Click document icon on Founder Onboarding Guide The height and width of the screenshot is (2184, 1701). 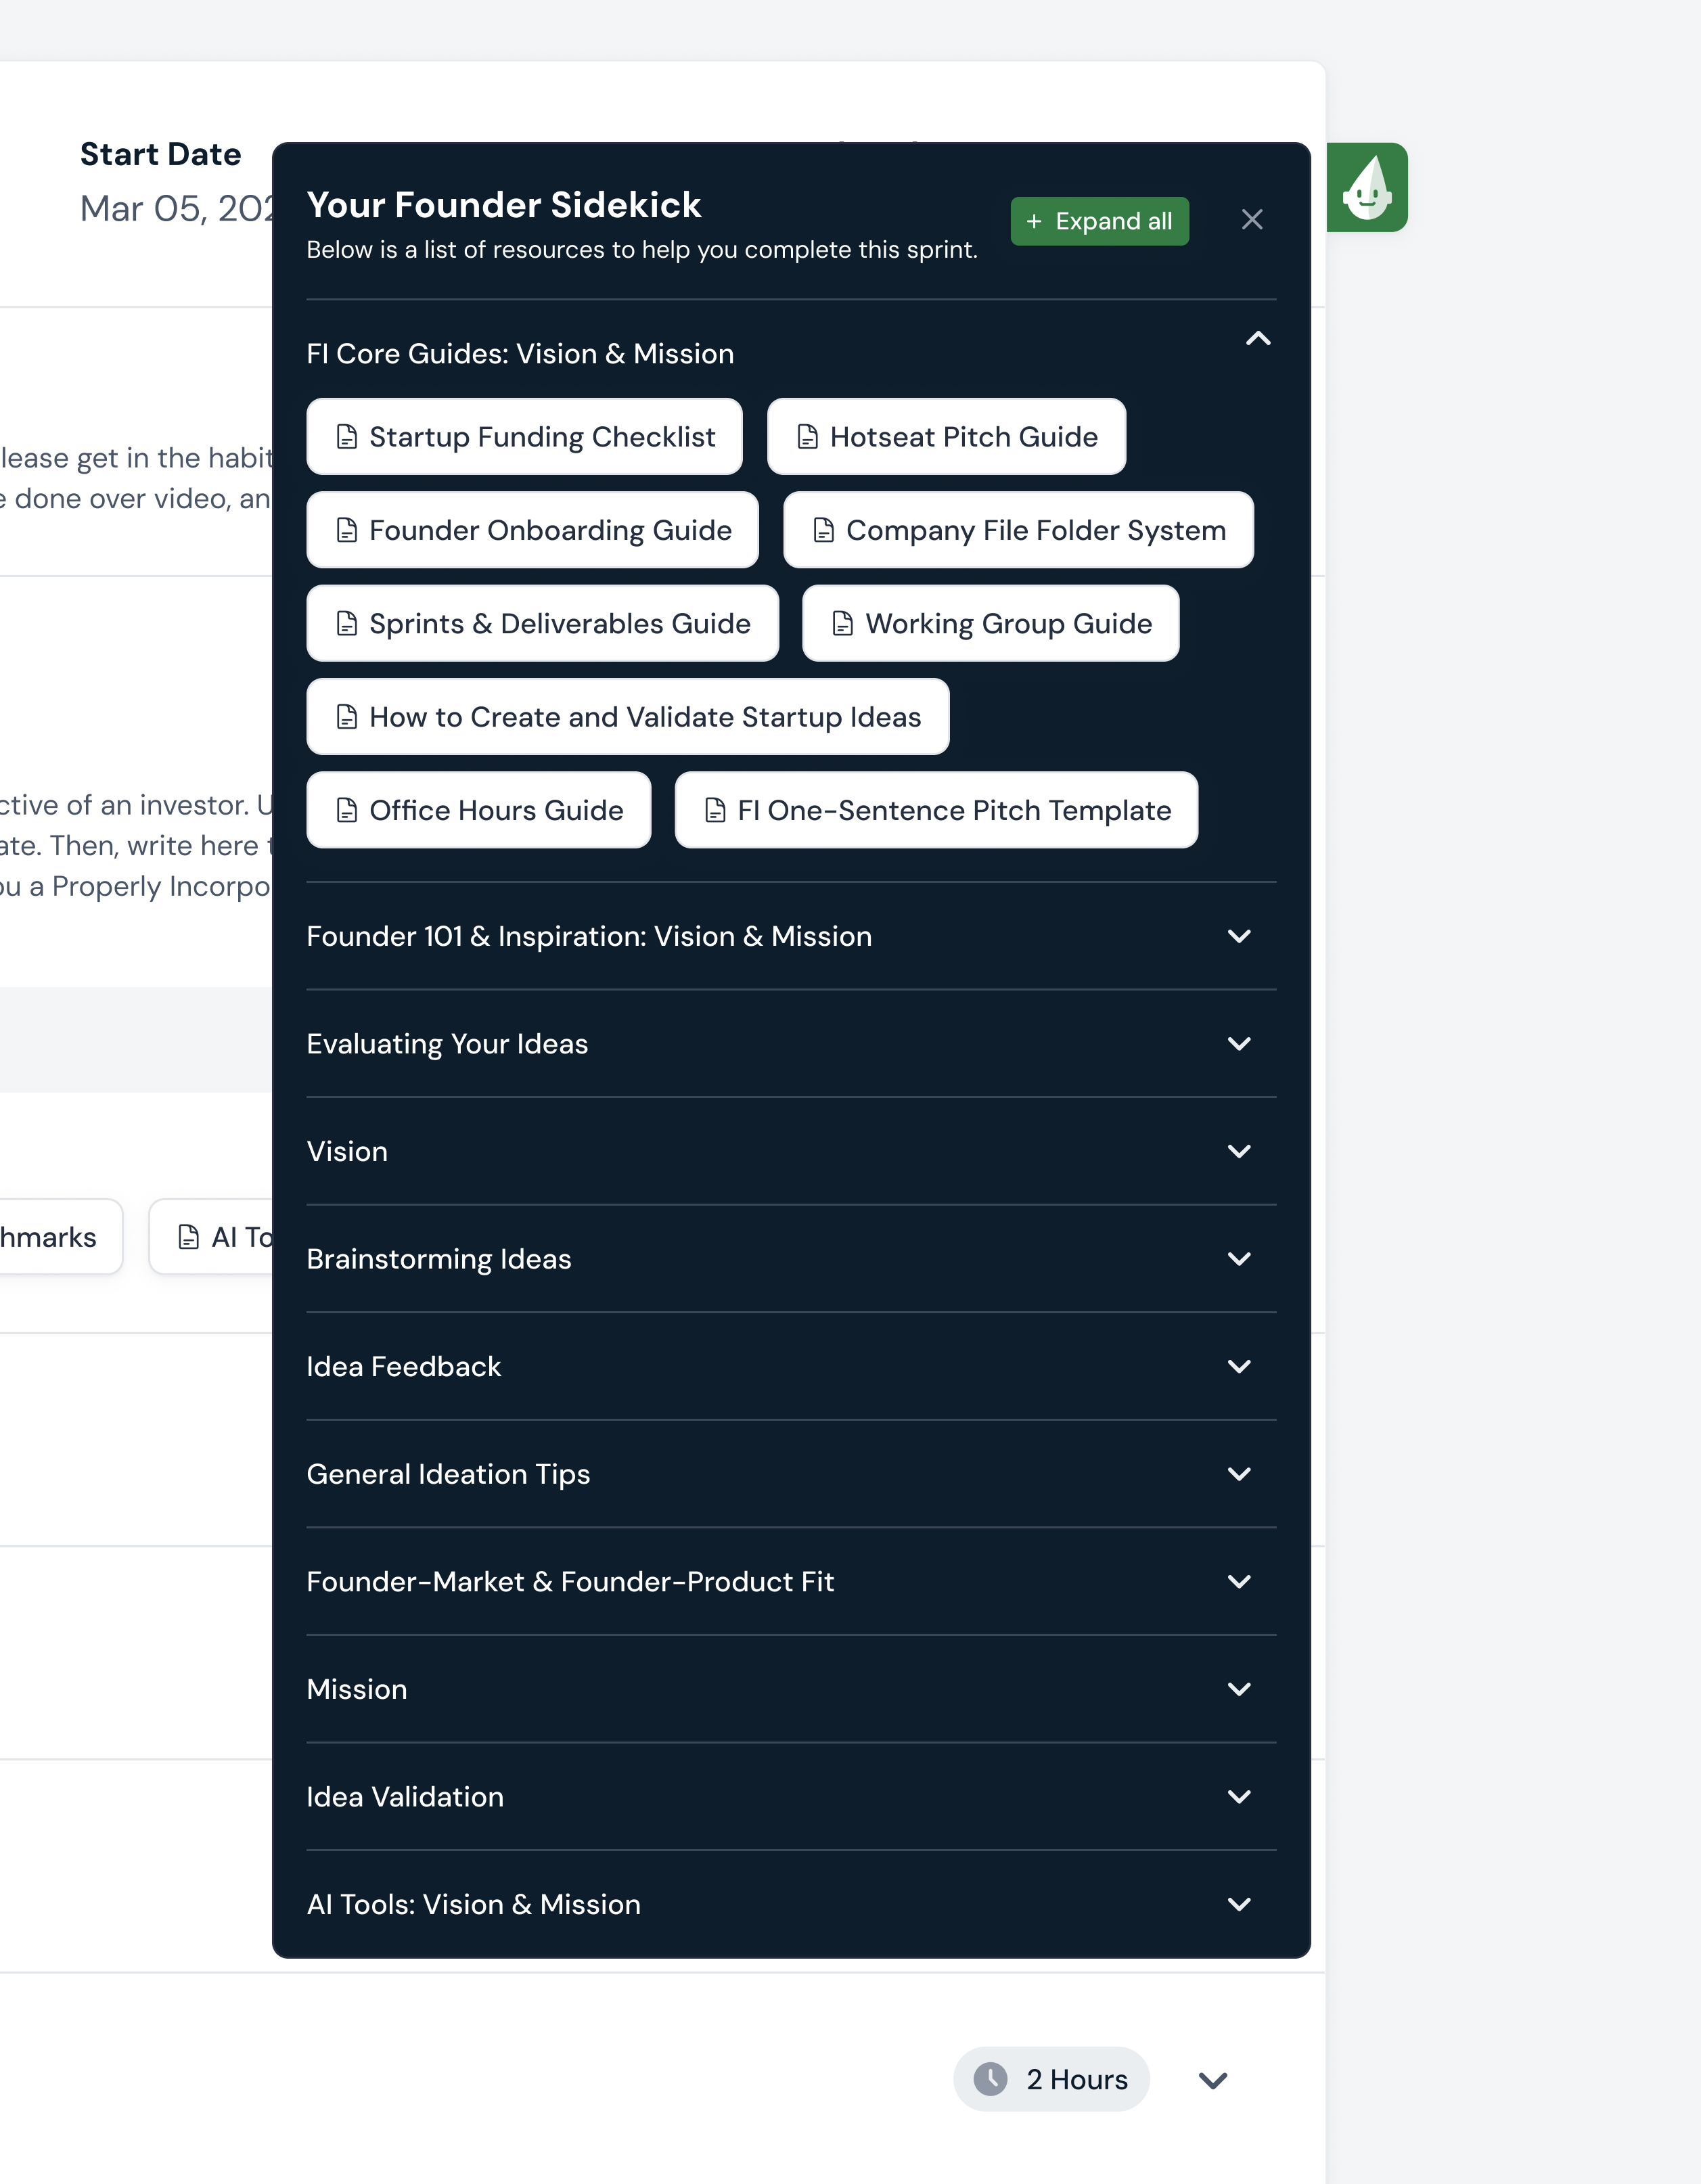click(346, 530)
